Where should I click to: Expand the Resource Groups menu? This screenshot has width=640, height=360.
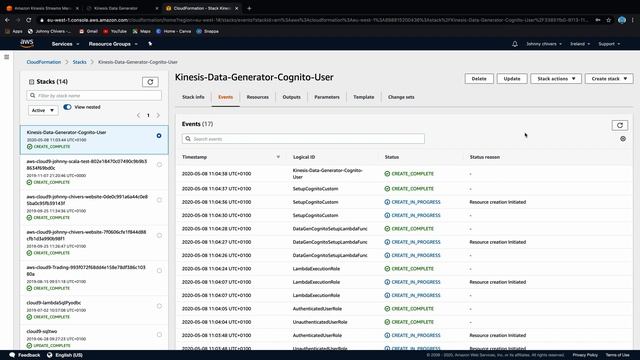pyautogui.click(x=113, y=44)
